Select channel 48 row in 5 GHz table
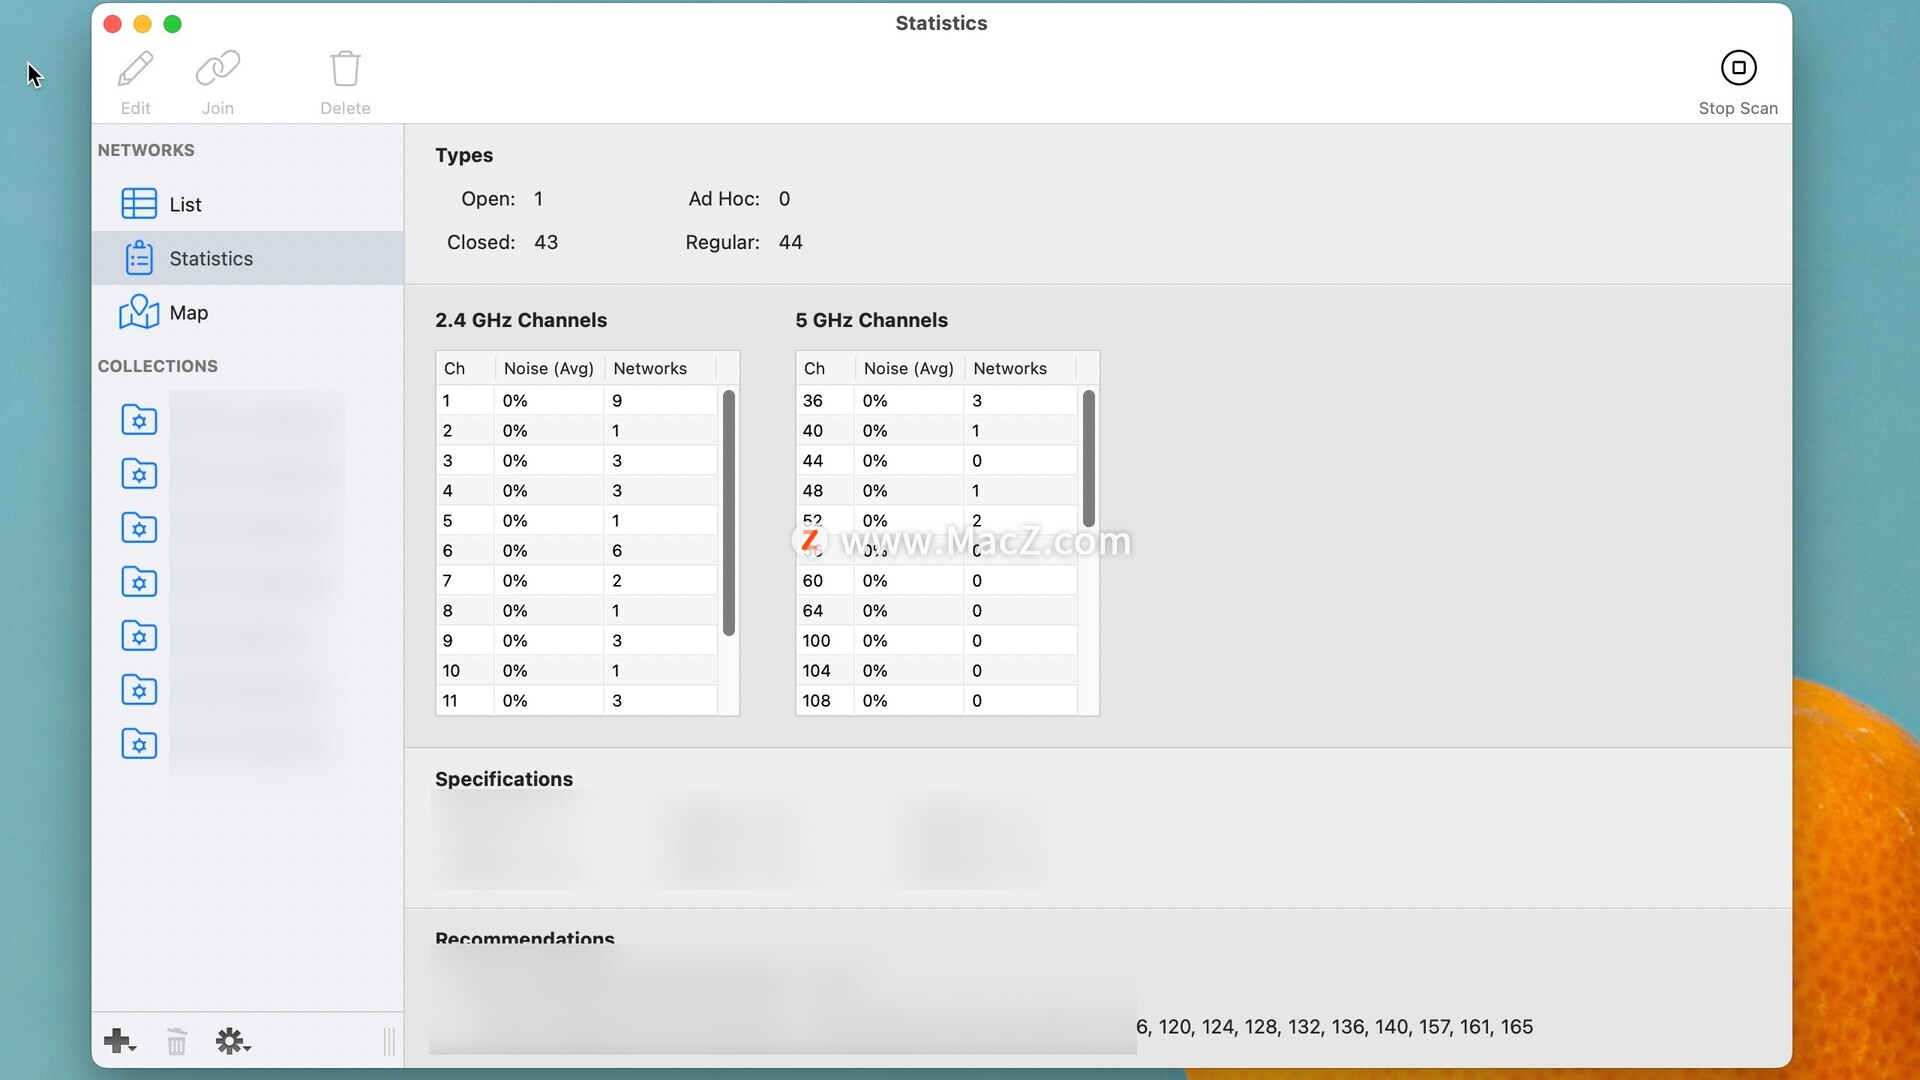Viewport: 1920px width, 1080px height. (x=937, y=490)
